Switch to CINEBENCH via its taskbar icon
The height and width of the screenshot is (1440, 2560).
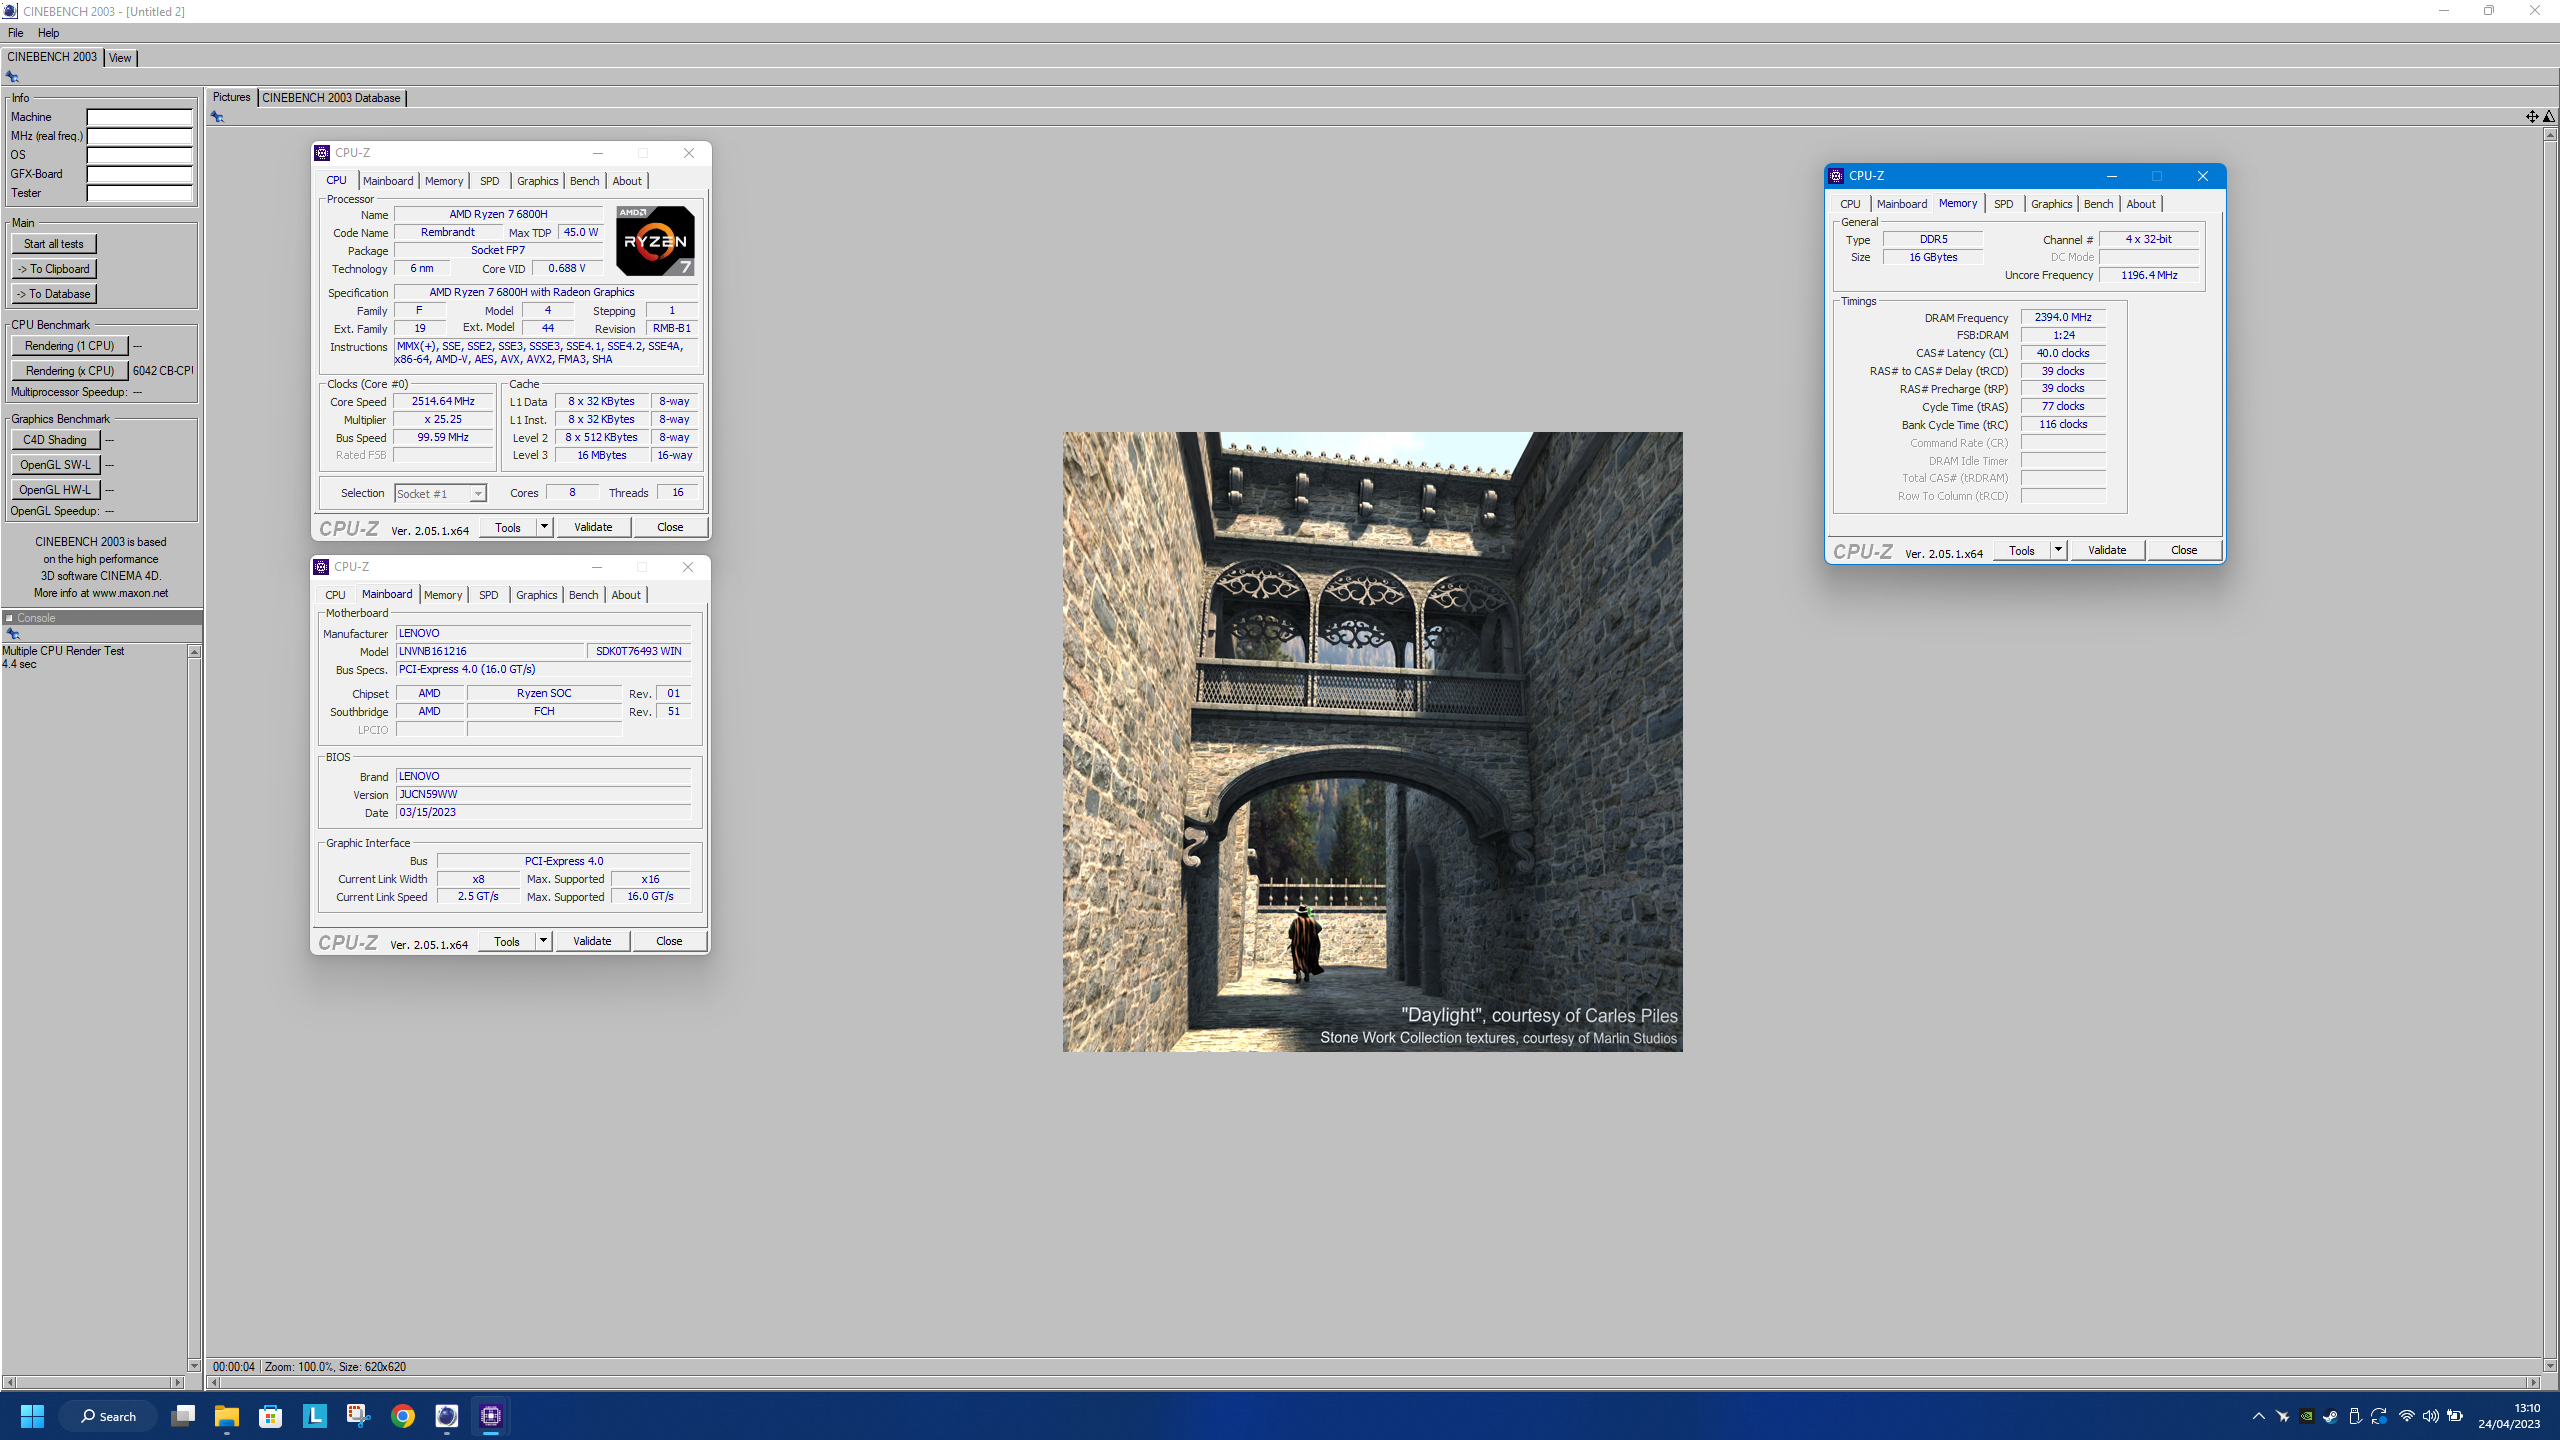[447, 1416]
